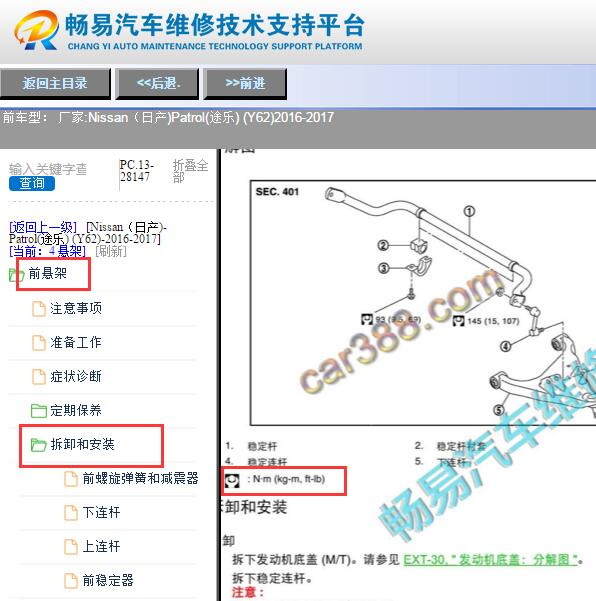Open the 下连杆 document icon

click(71, 513)
